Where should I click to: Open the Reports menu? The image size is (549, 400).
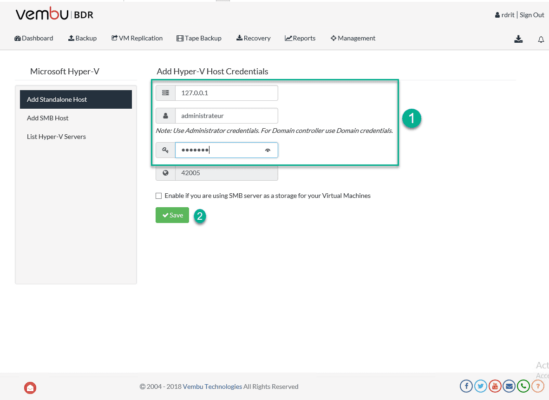pyautogui.click(x=300, y=38)
